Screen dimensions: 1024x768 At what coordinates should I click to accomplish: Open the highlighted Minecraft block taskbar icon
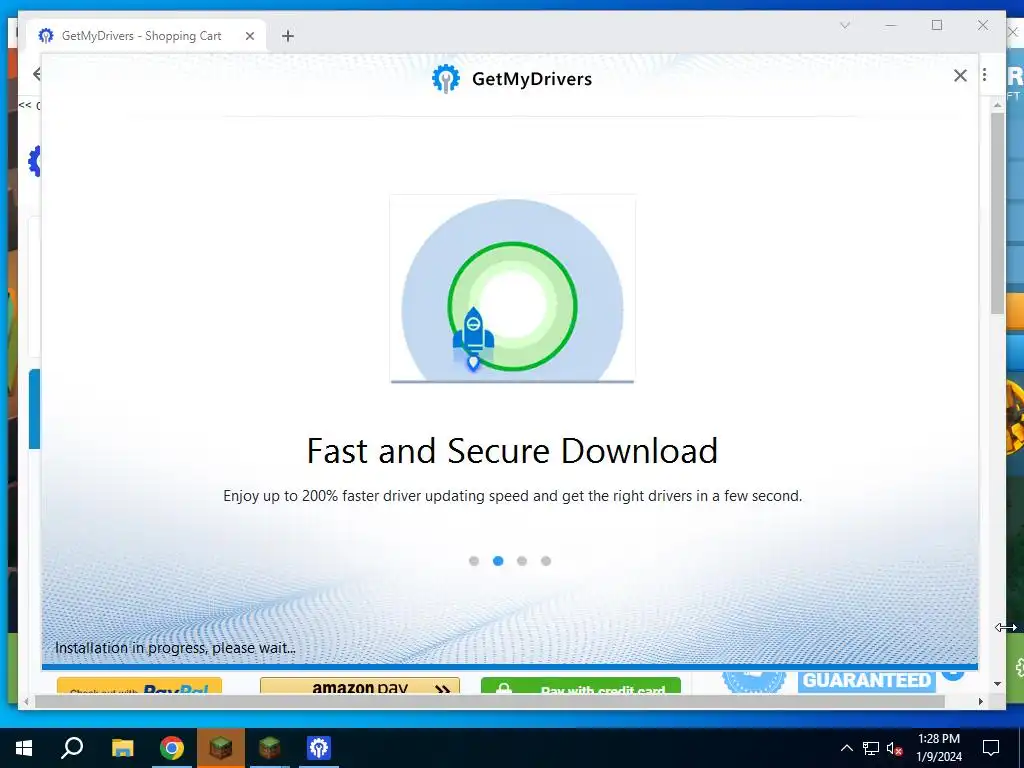[221, 748]
